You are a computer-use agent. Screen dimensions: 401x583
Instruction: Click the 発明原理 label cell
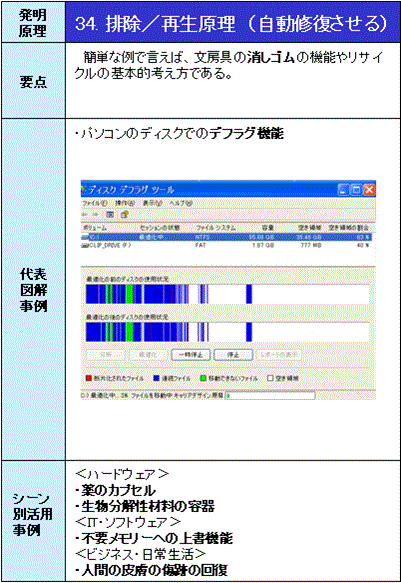tap(33, 22)
